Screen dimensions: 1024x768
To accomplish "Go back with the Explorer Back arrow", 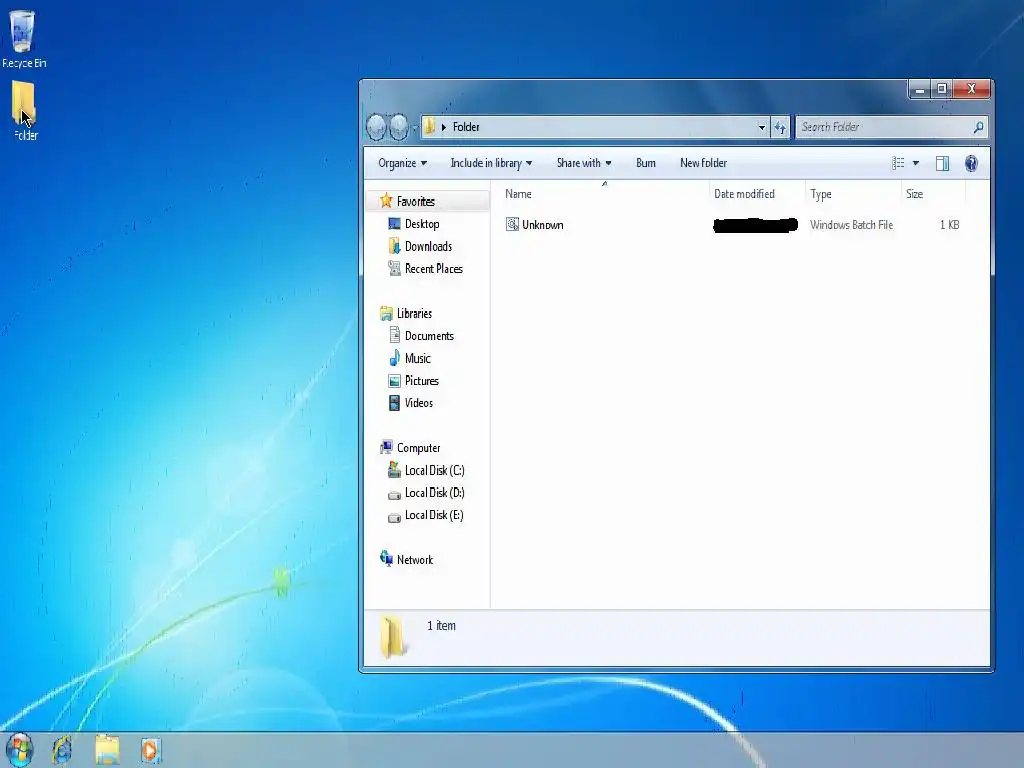I will (x=377, y=127).
